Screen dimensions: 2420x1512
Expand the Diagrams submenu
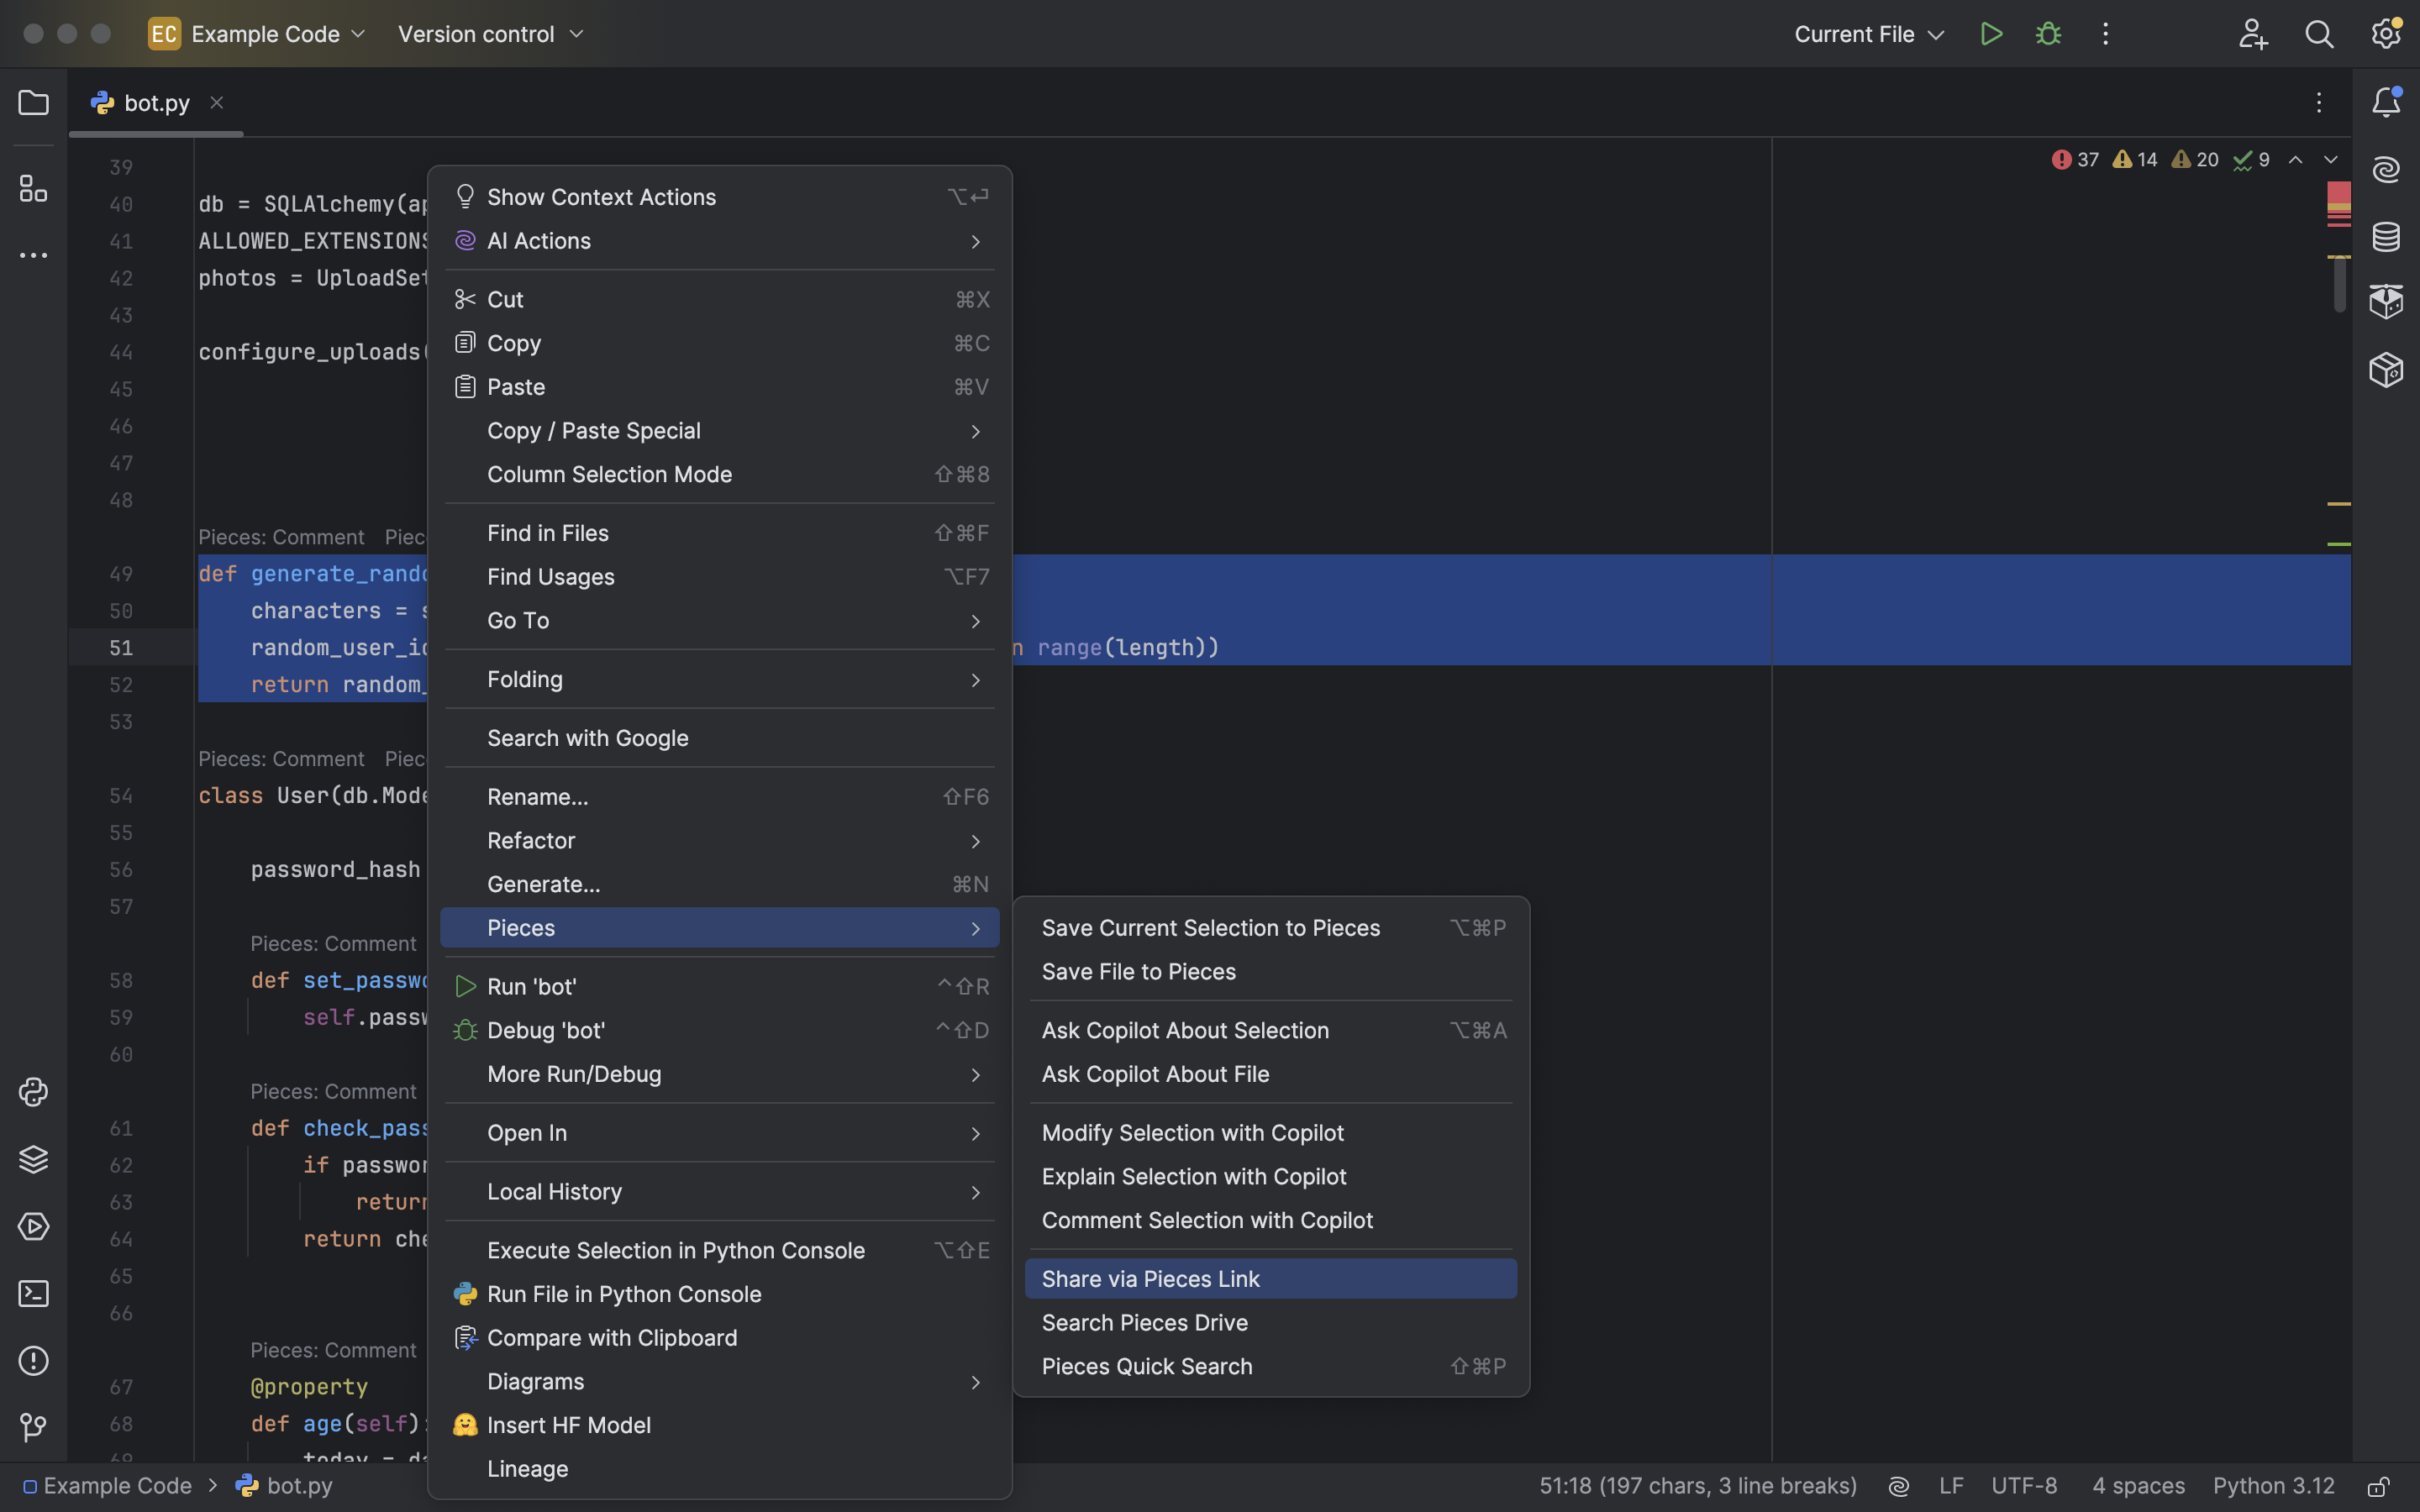[719, 1382]
